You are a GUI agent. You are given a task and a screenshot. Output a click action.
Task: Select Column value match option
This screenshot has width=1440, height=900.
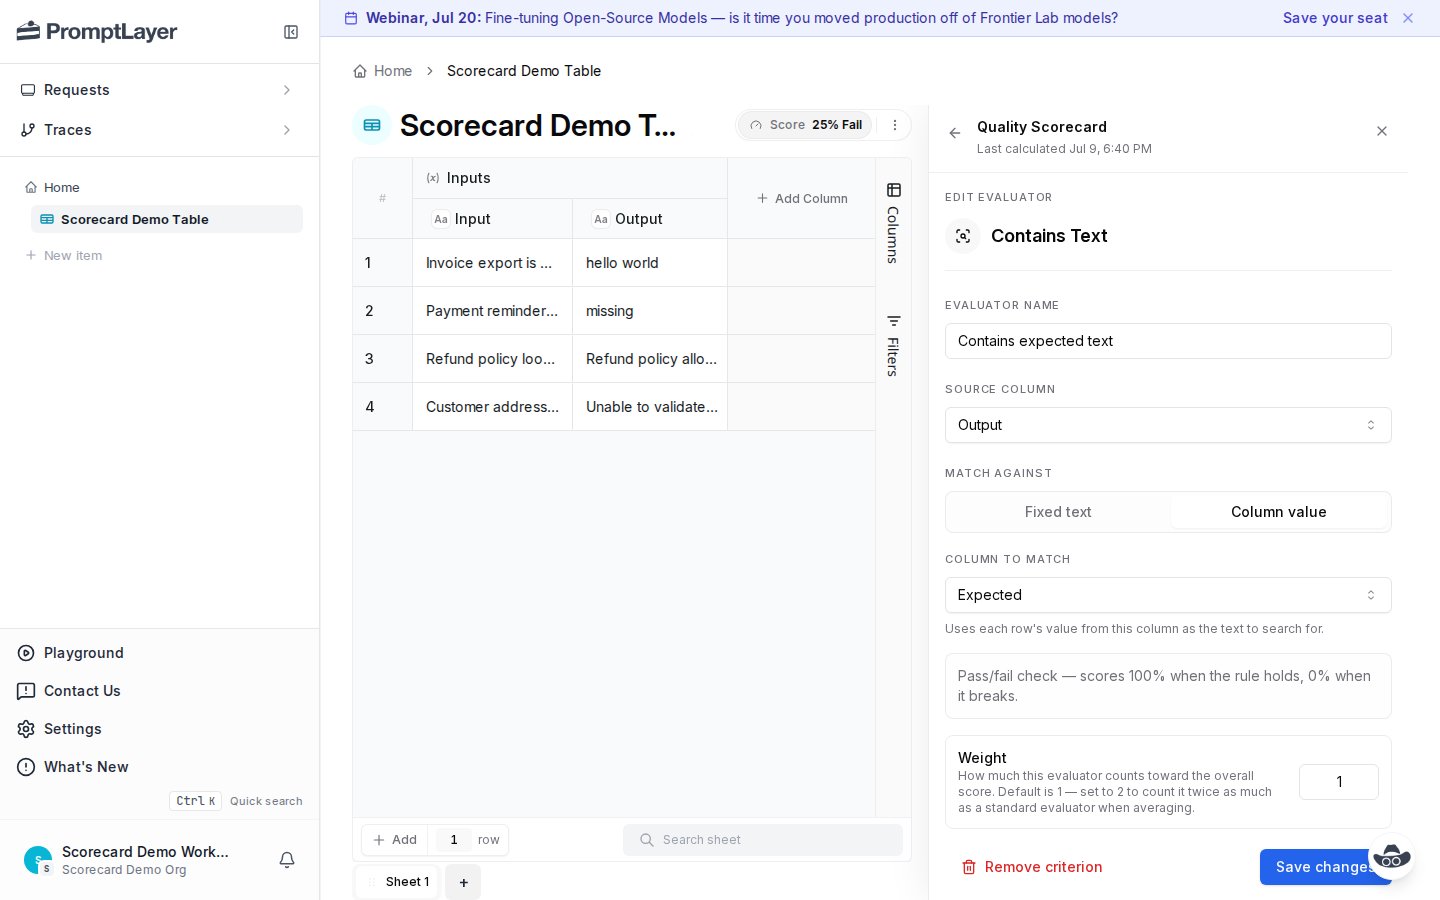pyautogui.click(x=1278, y=512)
